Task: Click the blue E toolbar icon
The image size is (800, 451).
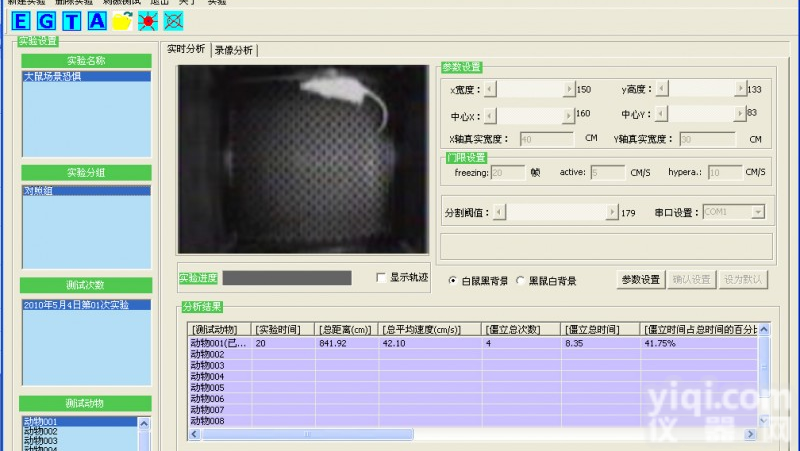Action: pyautogui.click(x=22, y=20)
